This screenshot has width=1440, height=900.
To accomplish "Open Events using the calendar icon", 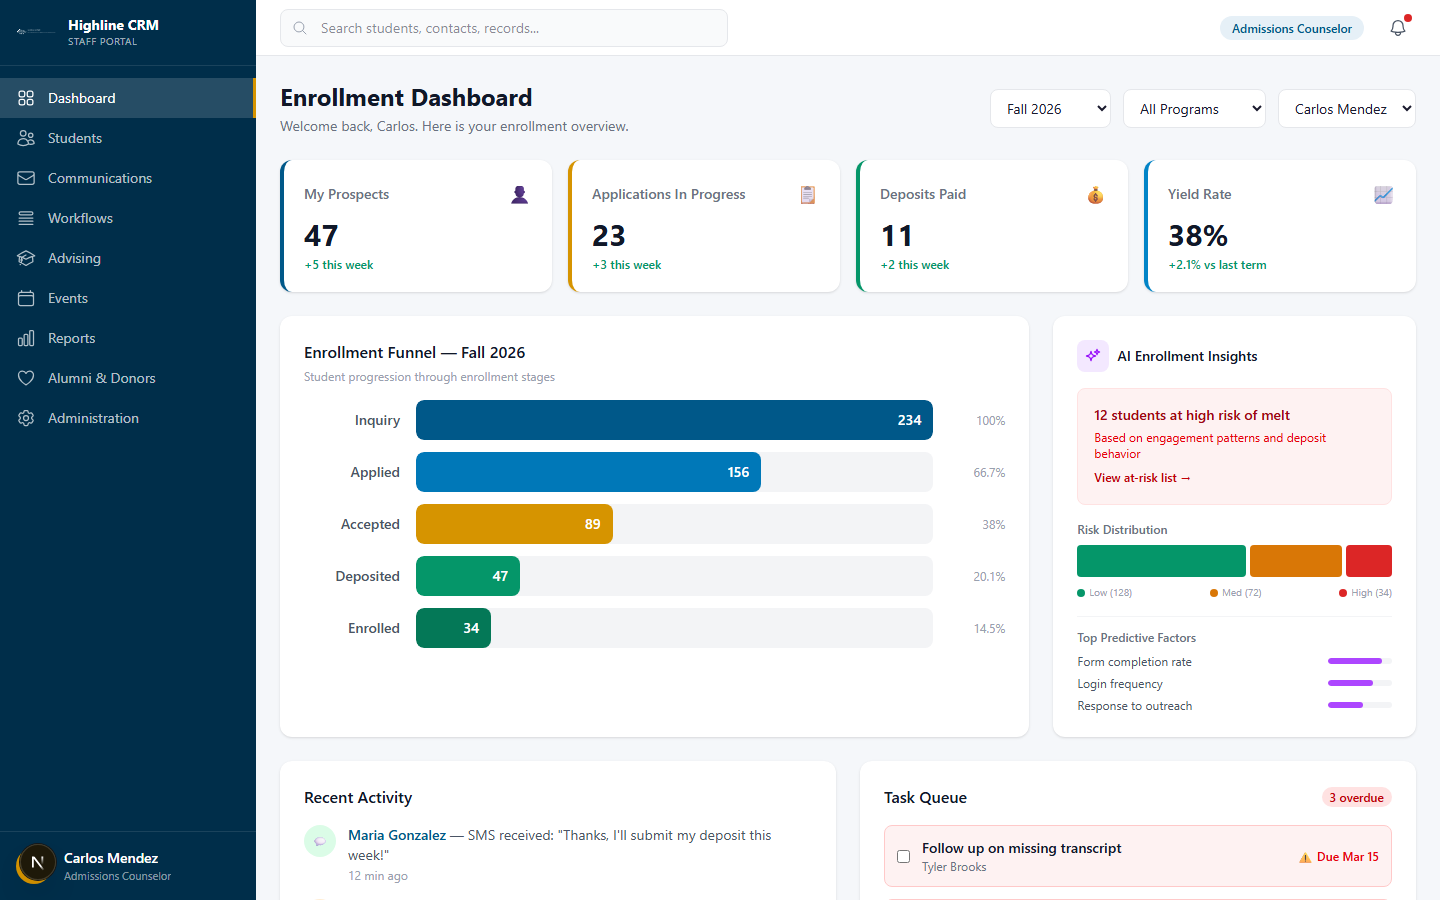I will [26, 298].
